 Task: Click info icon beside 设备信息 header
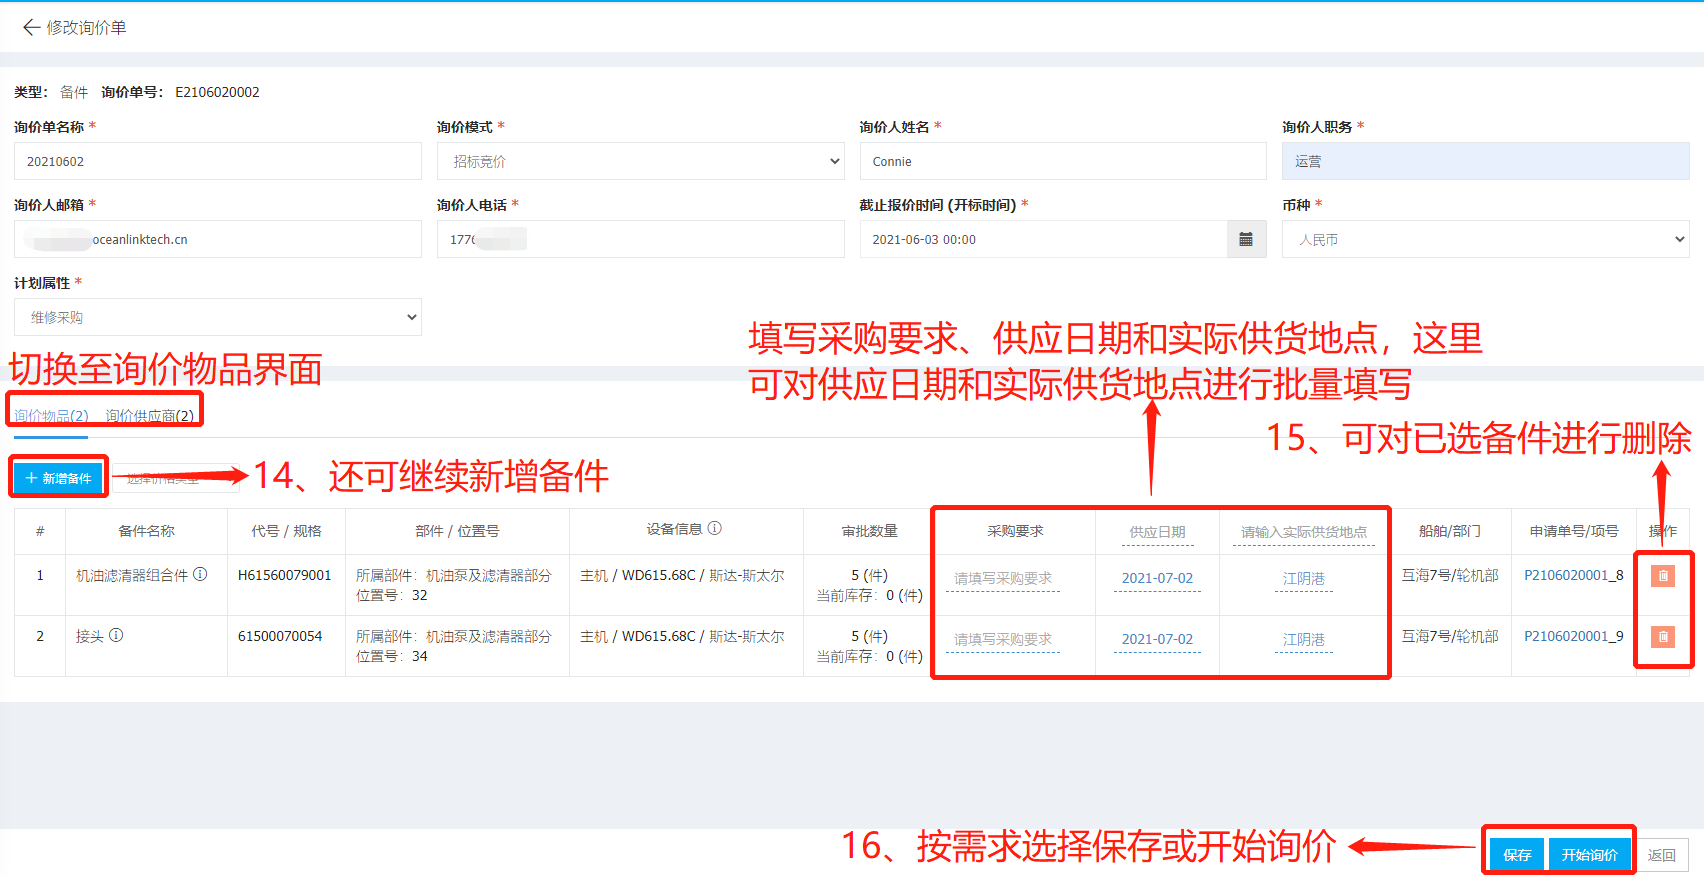(714, 528)
